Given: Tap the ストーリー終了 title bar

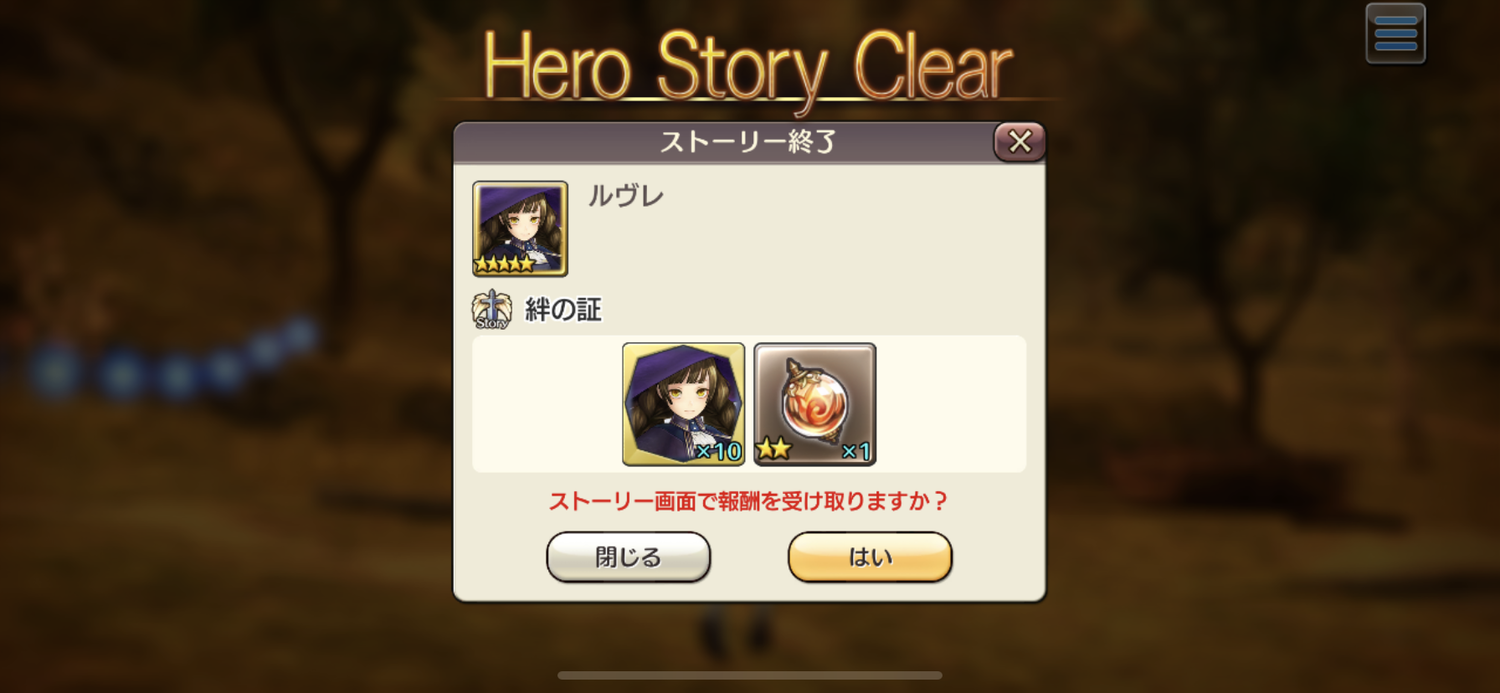Looking at the screenshot, I should (748, 143).
